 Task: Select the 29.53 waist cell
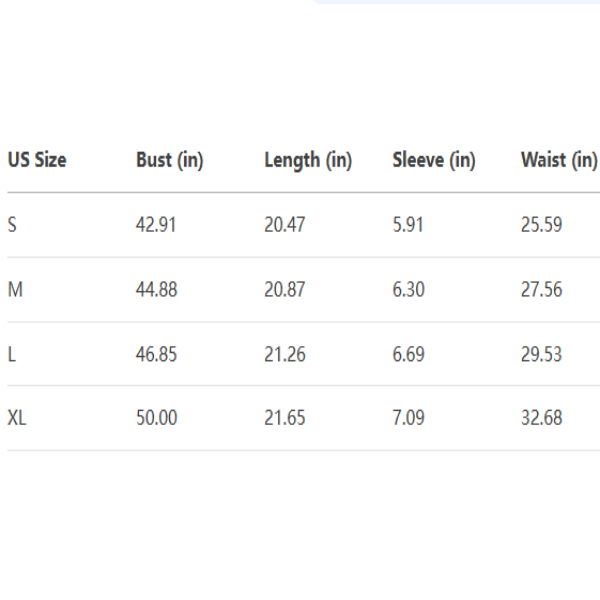click(x=541, y=354)
